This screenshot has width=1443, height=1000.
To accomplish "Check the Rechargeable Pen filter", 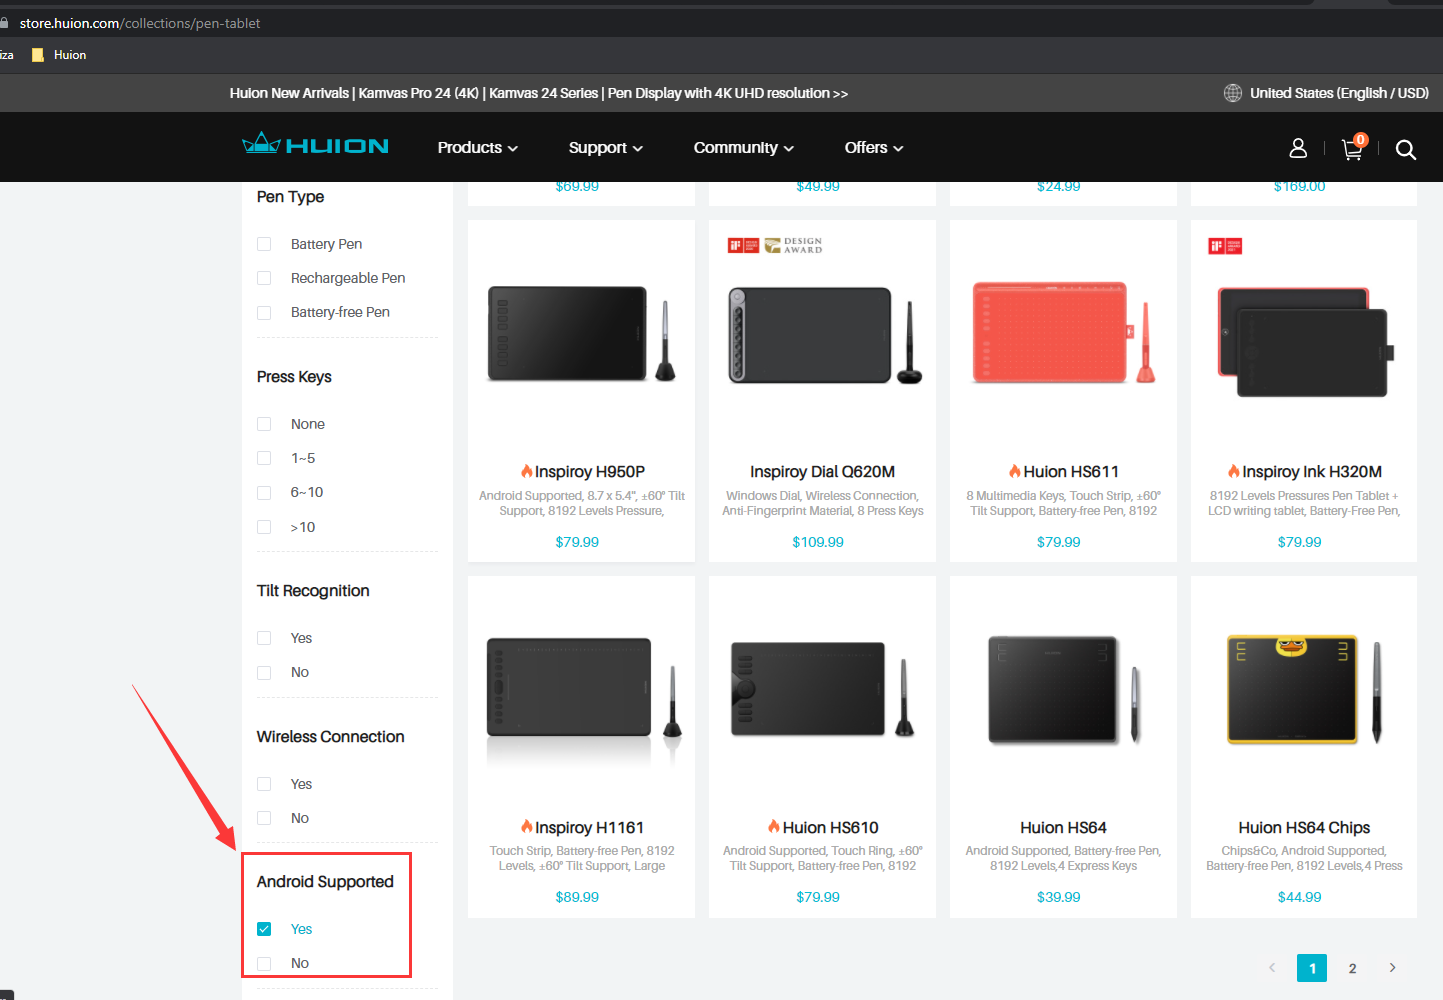I will coord(264,278).
